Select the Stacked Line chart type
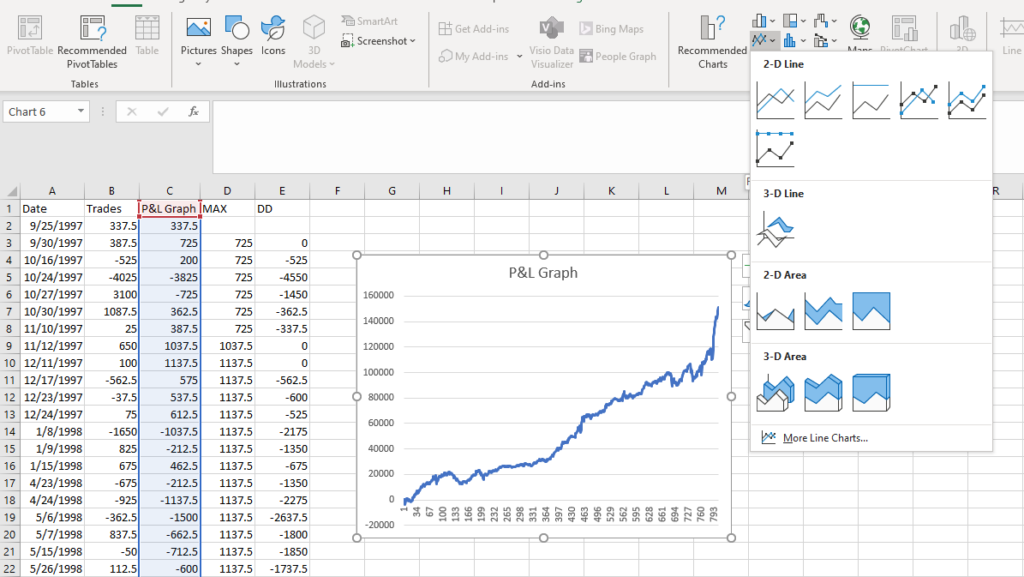 [822, 100]
